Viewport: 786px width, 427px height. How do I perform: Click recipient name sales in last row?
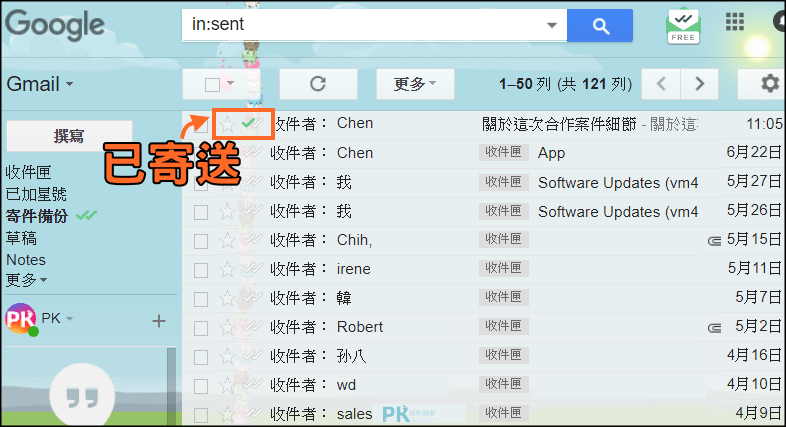354,414
